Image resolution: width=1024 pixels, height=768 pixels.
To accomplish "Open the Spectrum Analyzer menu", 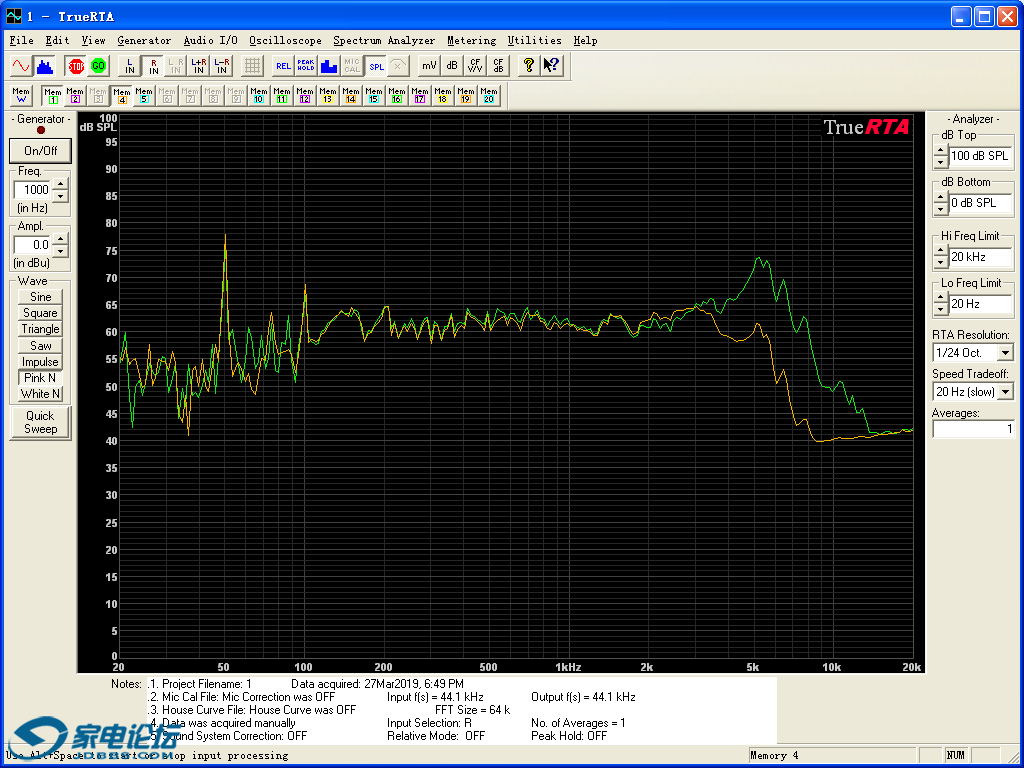I will pos(384,40).
